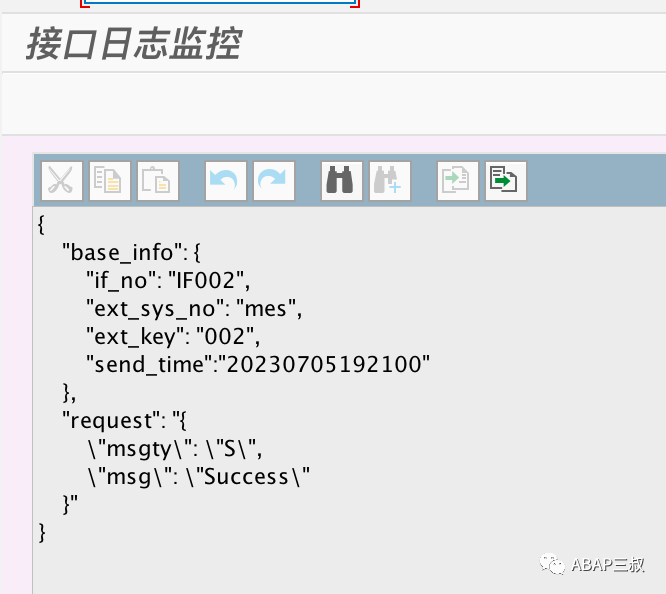Click the Paste clipboard icon

click(158, 181)
